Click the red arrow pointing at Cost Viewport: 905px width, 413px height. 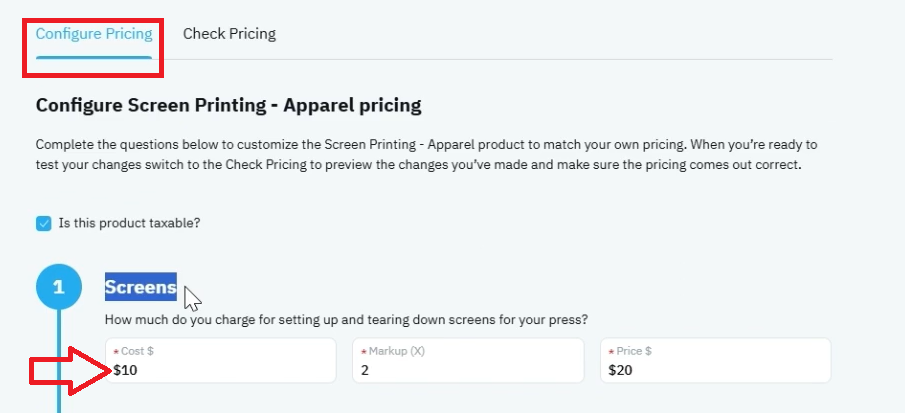coord(70,370)
